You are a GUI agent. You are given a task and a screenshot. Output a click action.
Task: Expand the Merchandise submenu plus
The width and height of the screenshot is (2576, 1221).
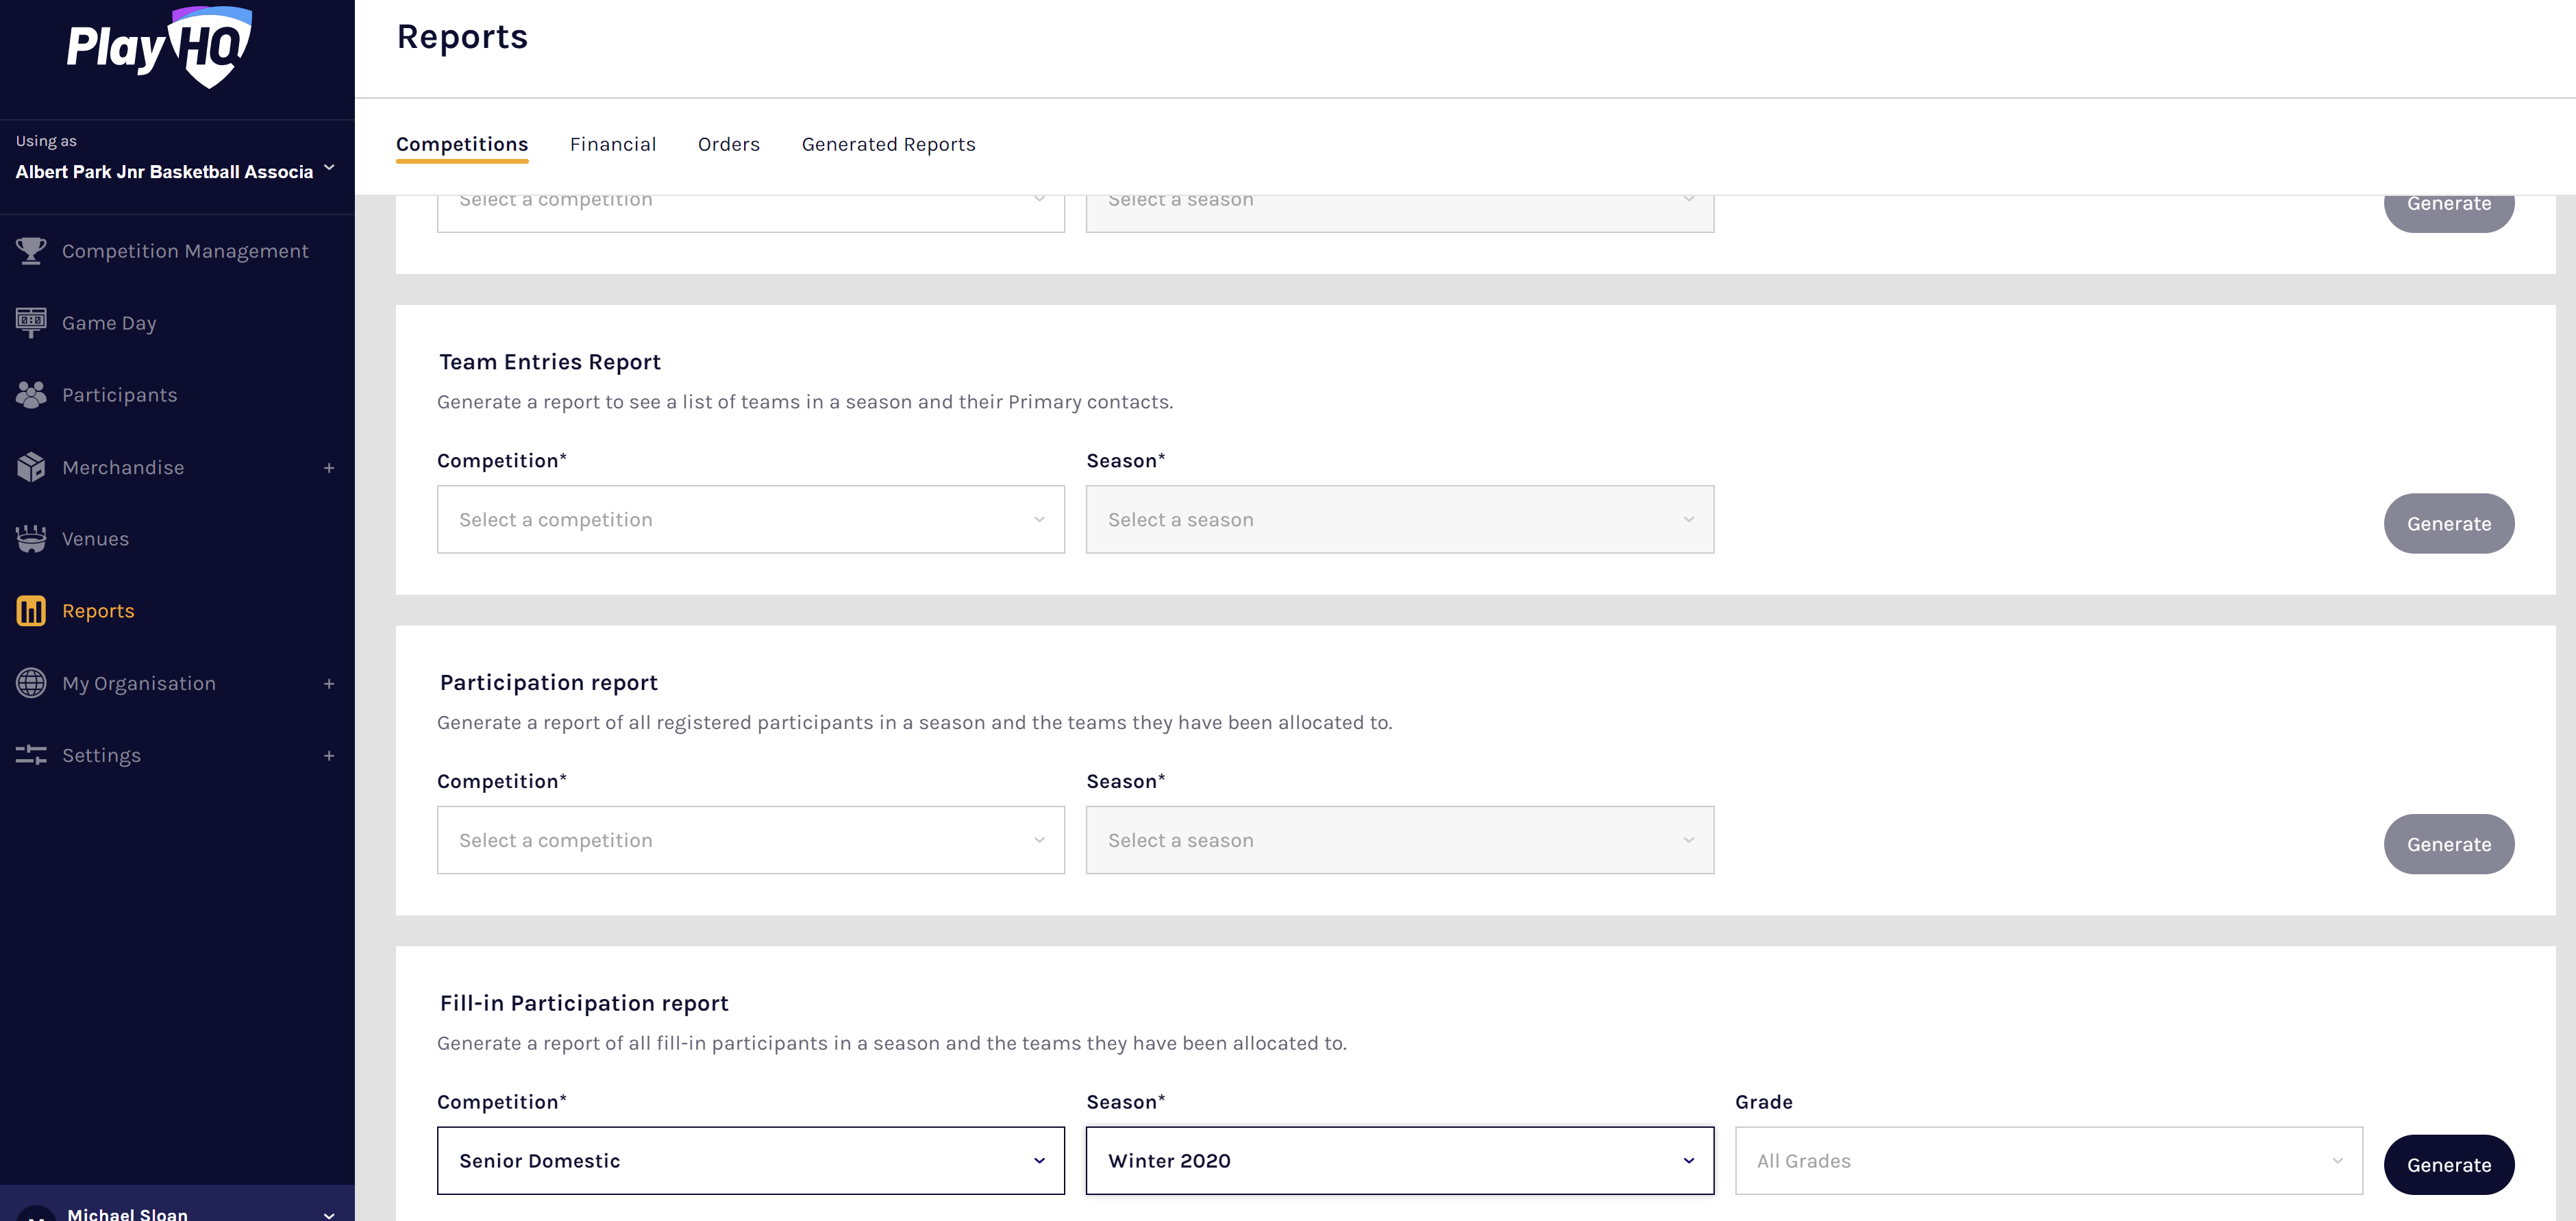coord(329,468)
